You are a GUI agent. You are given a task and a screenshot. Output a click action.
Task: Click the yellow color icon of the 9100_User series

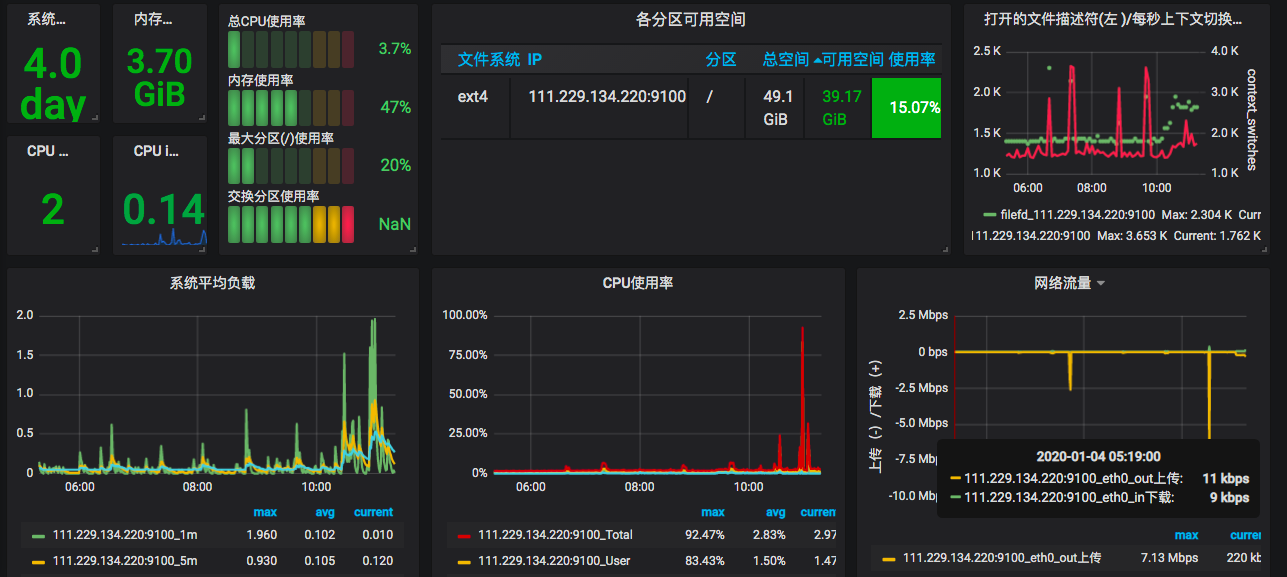click(463, 561)
